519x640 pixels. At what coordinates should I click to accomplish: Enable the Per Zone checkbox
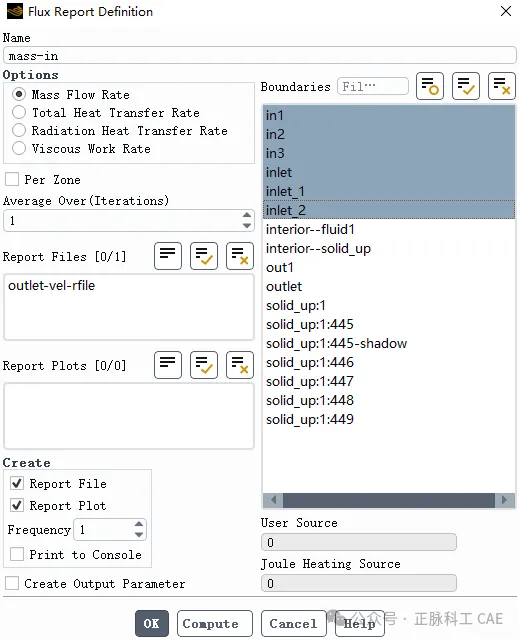click(x=12, y=179)
